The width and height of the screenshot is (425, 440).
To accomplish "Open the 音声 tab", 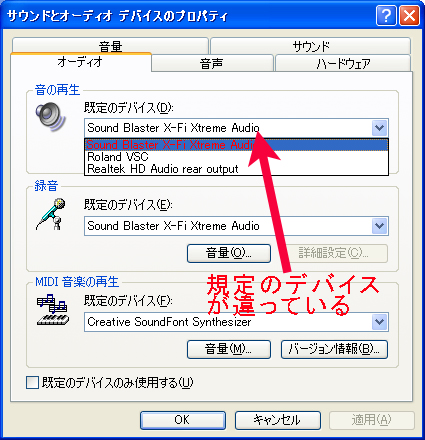I will point(212,63).
